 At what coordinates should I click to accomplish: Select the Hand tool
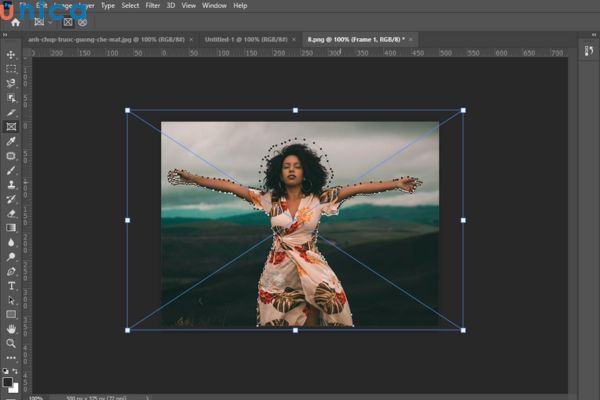pos(11,328)
